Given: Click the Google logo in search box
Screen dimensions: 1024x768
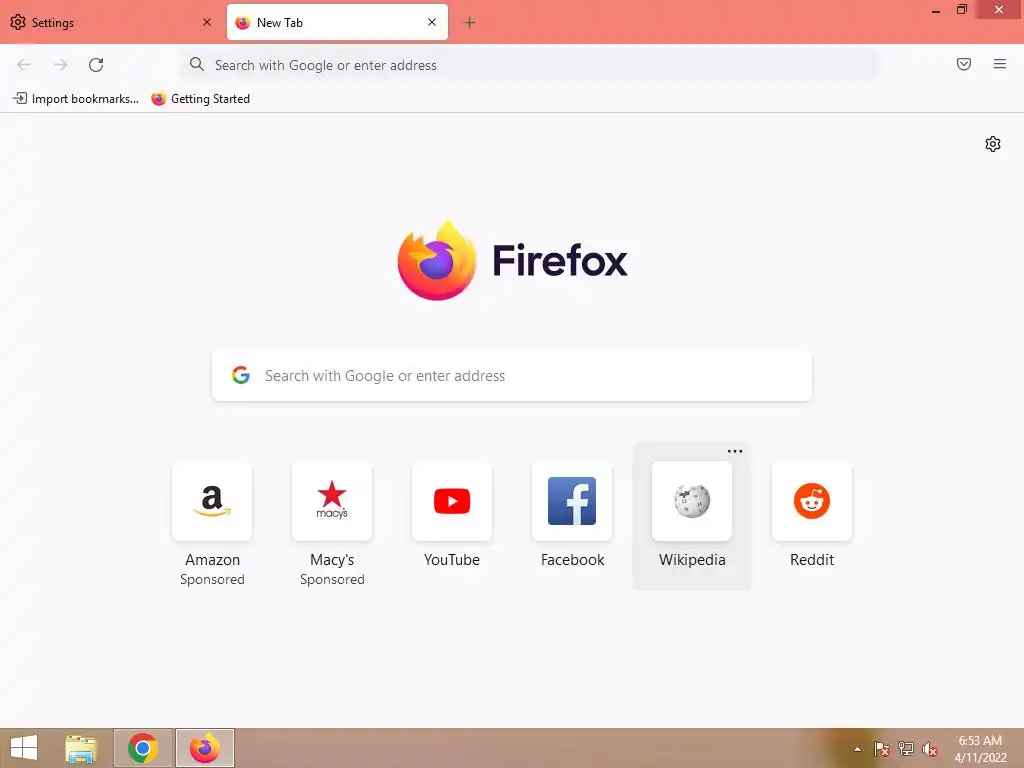Looking at the screenshot, I should (x=241, y=375).
